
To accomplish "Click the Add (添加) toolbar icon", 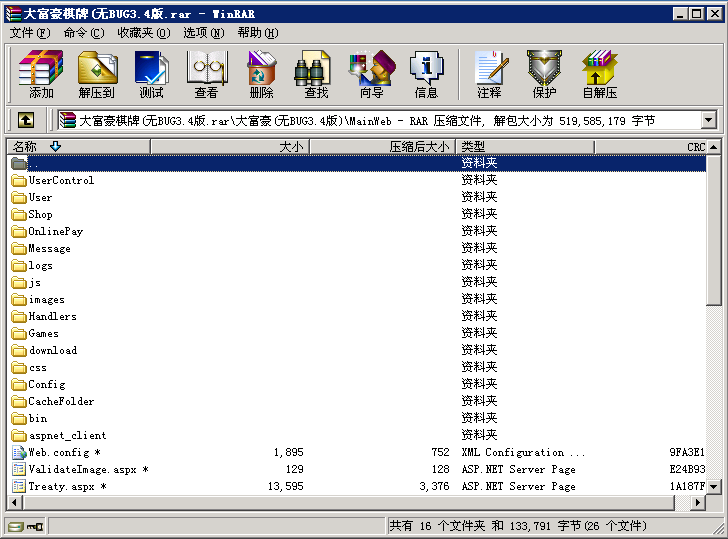I will point(41,74).
